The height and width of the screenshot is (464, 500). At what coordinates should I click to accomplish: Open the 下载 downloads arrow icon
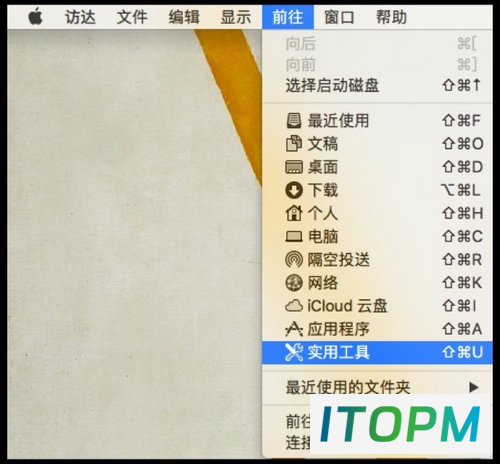294,190
